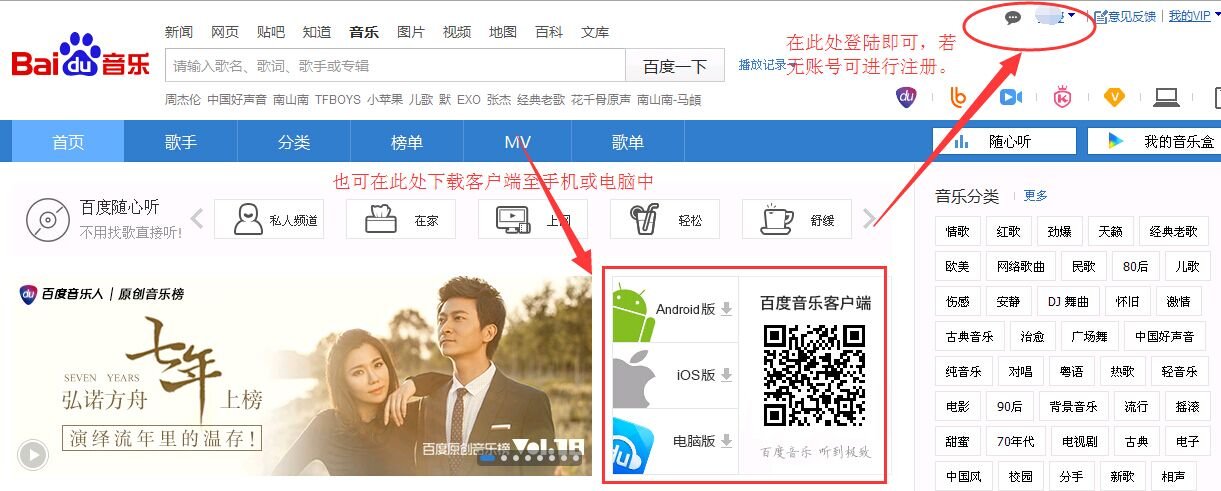Open the message bubble icon near username

click(x=1012, y=17)
